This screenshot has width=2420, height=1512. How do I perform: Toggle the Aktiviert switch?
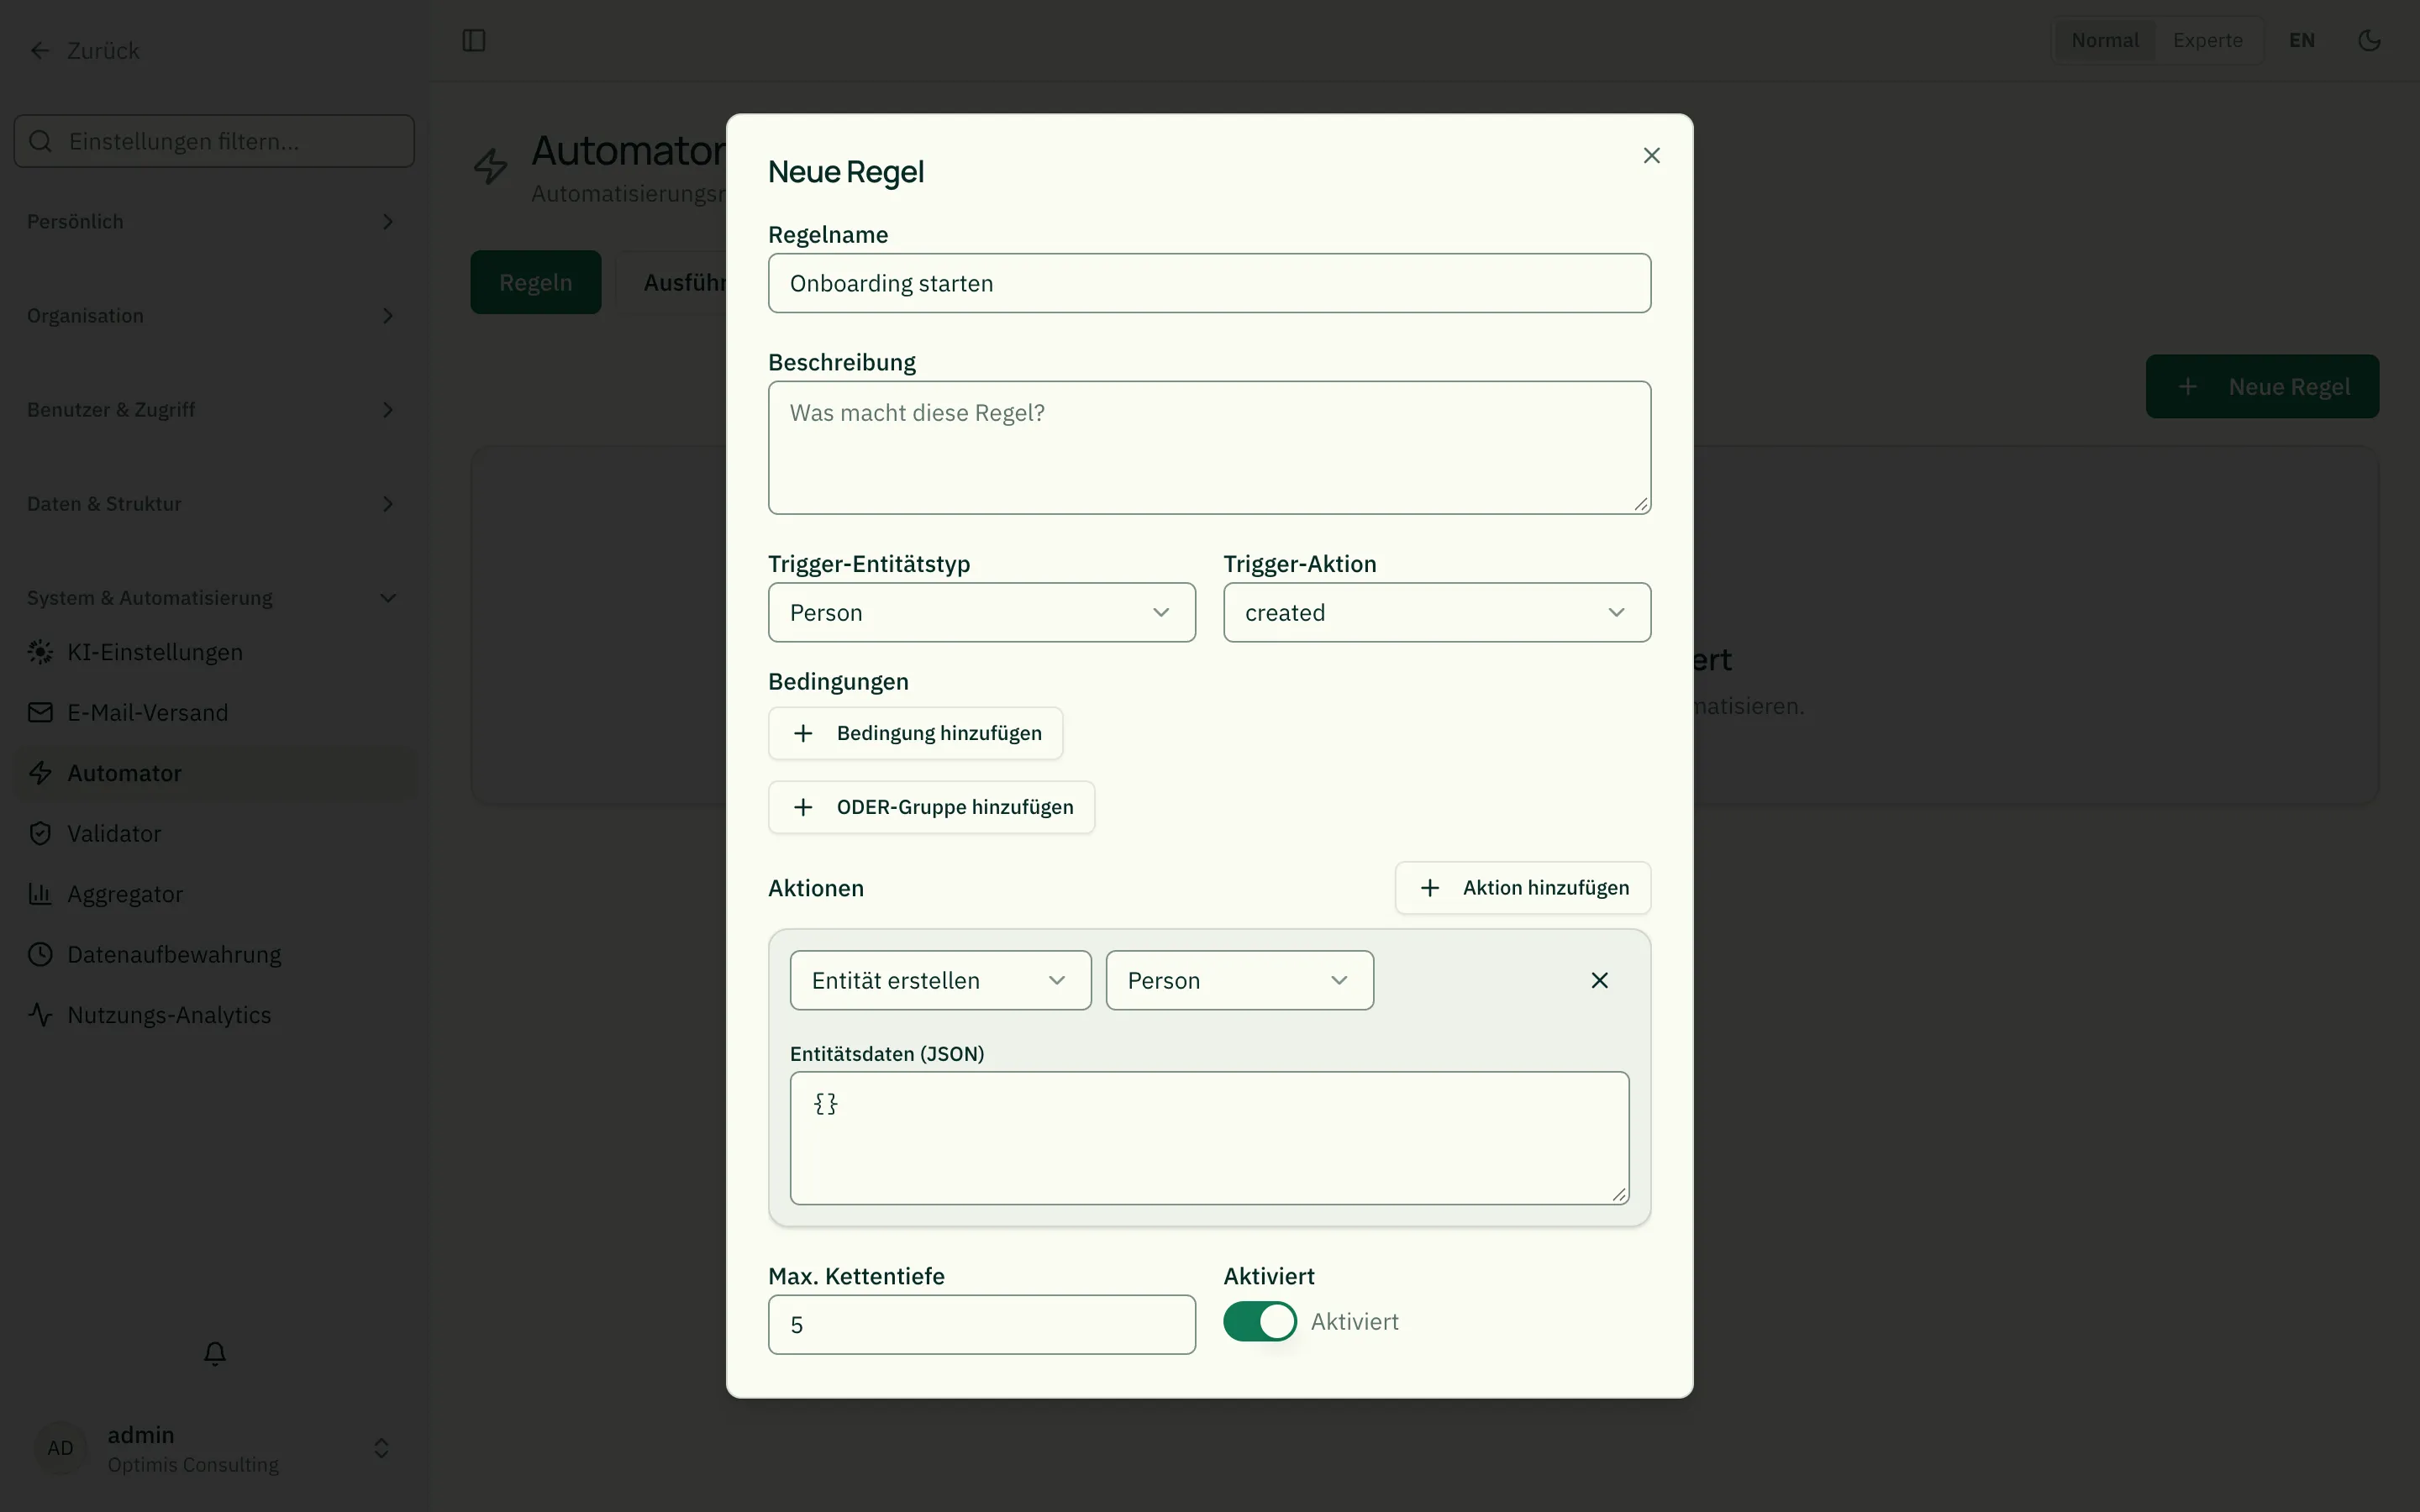click(x=1260, y=1322)
